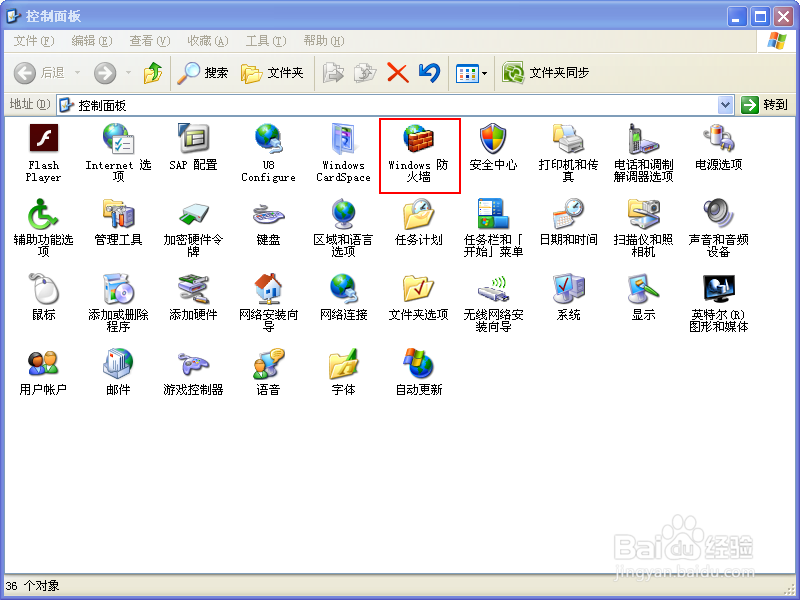Open the SAP 配置 item
Image resolution: width=800 pixels, height=600 pixels.
click(193, 147)
